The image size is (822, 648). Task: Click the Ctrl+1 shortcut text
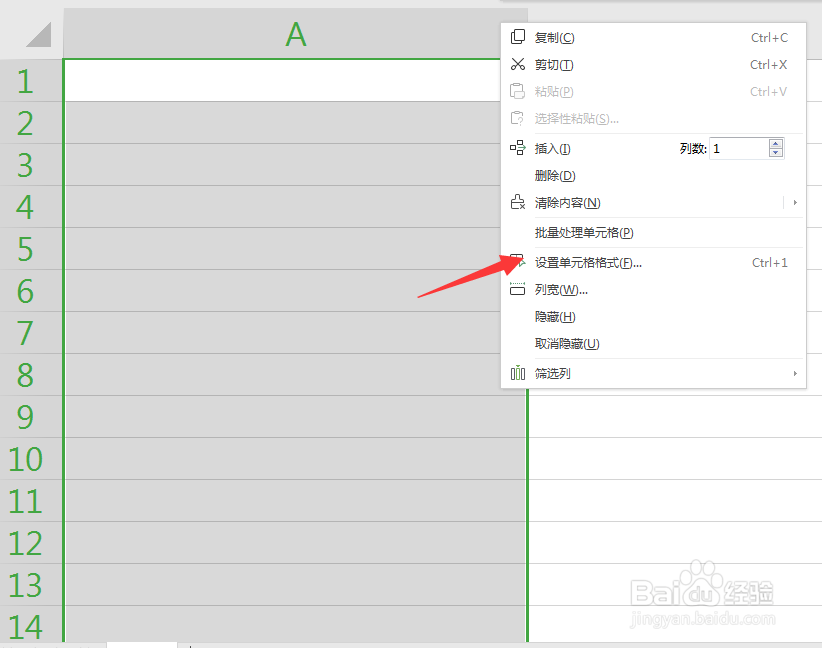click(x=770, y=263)
